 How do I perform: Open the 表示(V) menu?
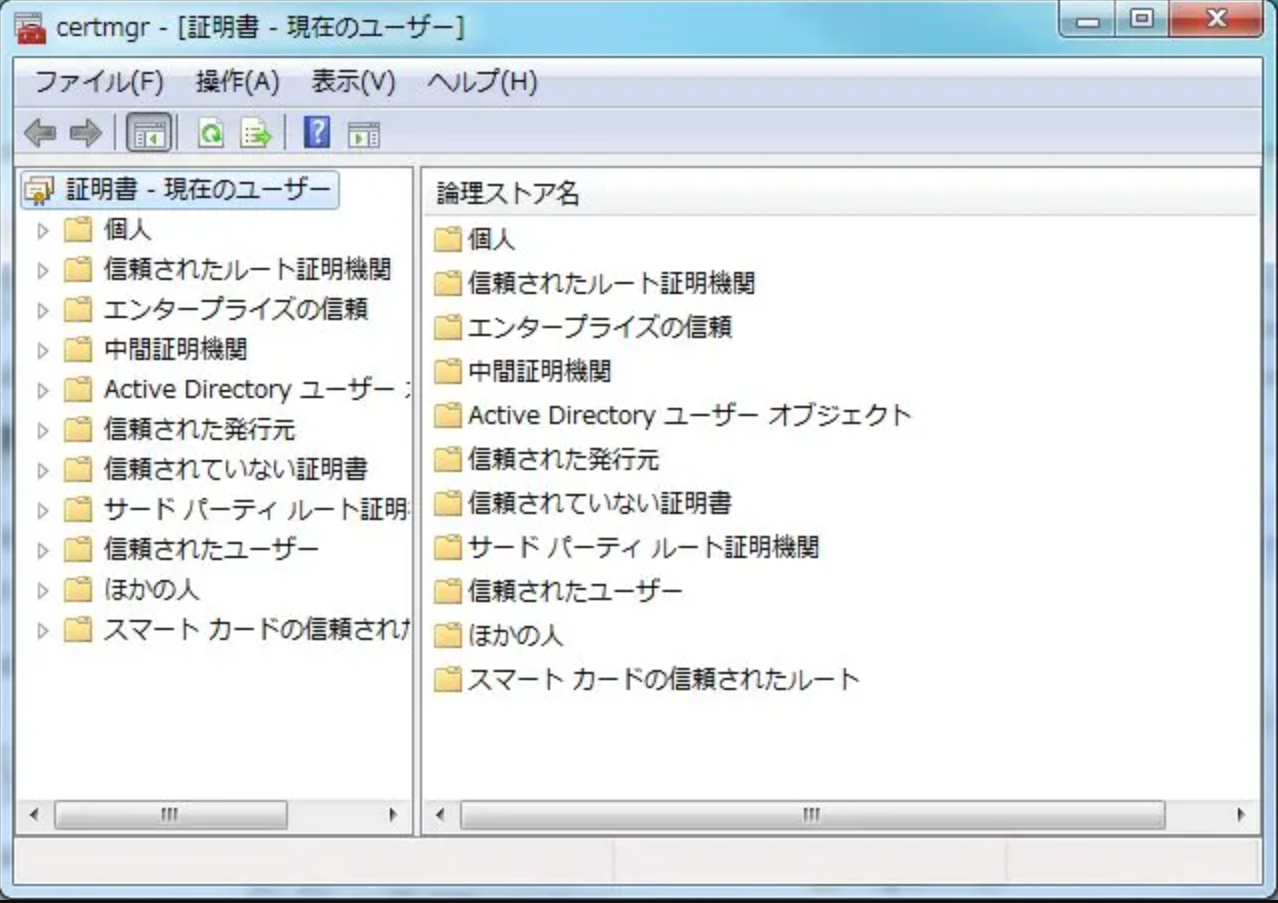[x=352, y=83]
